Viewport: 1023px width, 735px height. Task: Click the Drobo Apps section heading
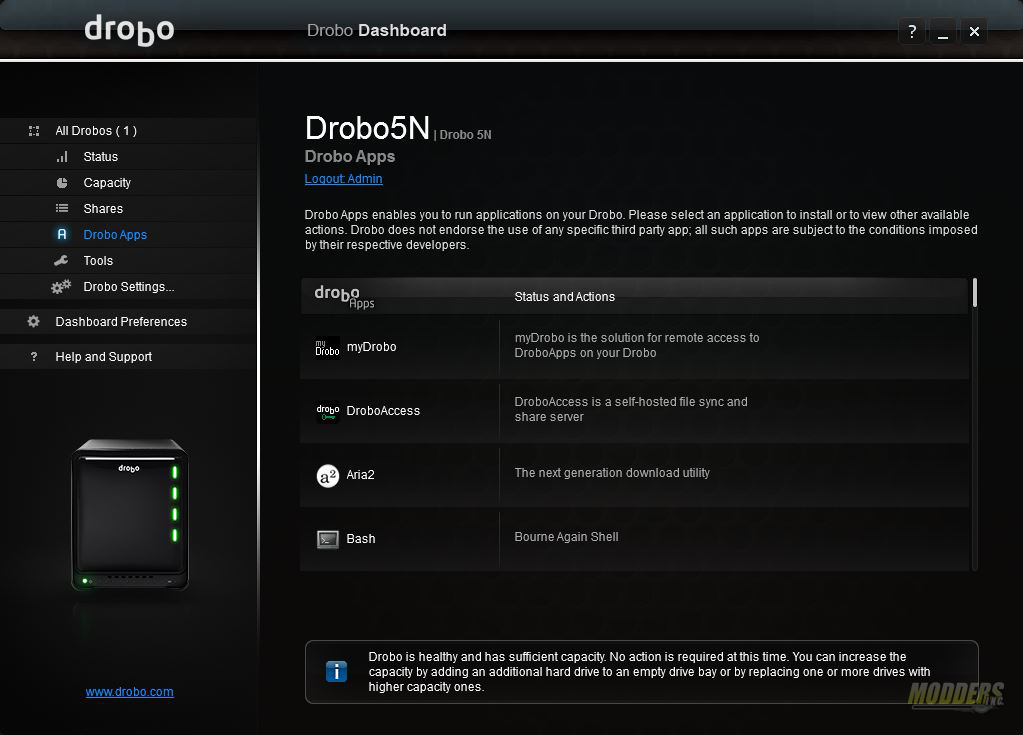pos(350,157)
